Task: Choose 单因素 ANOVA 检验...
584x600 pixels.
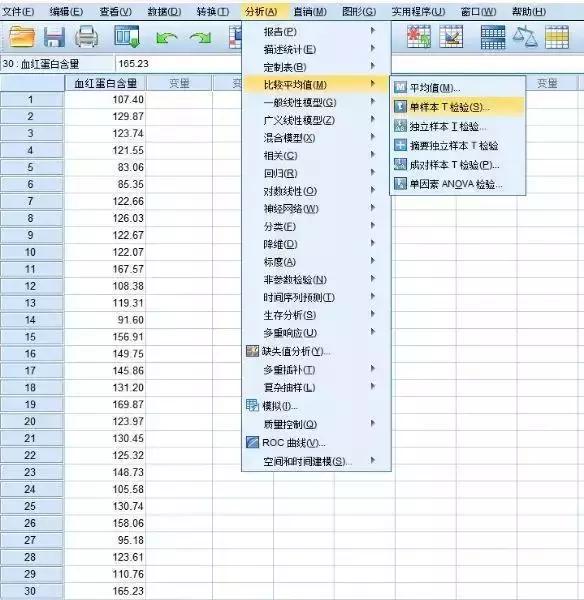Action: (x=458, y=184)
